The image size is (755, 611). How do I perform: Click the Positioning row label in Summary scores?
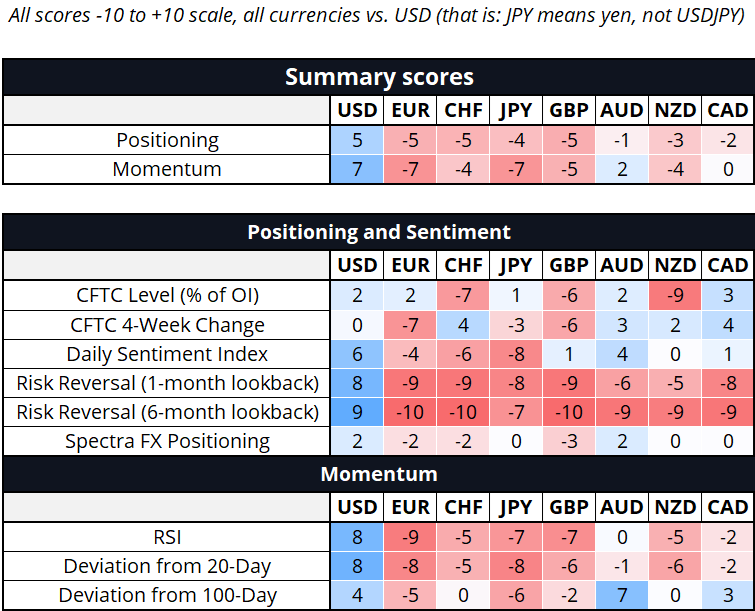click(x=168, y=140)
